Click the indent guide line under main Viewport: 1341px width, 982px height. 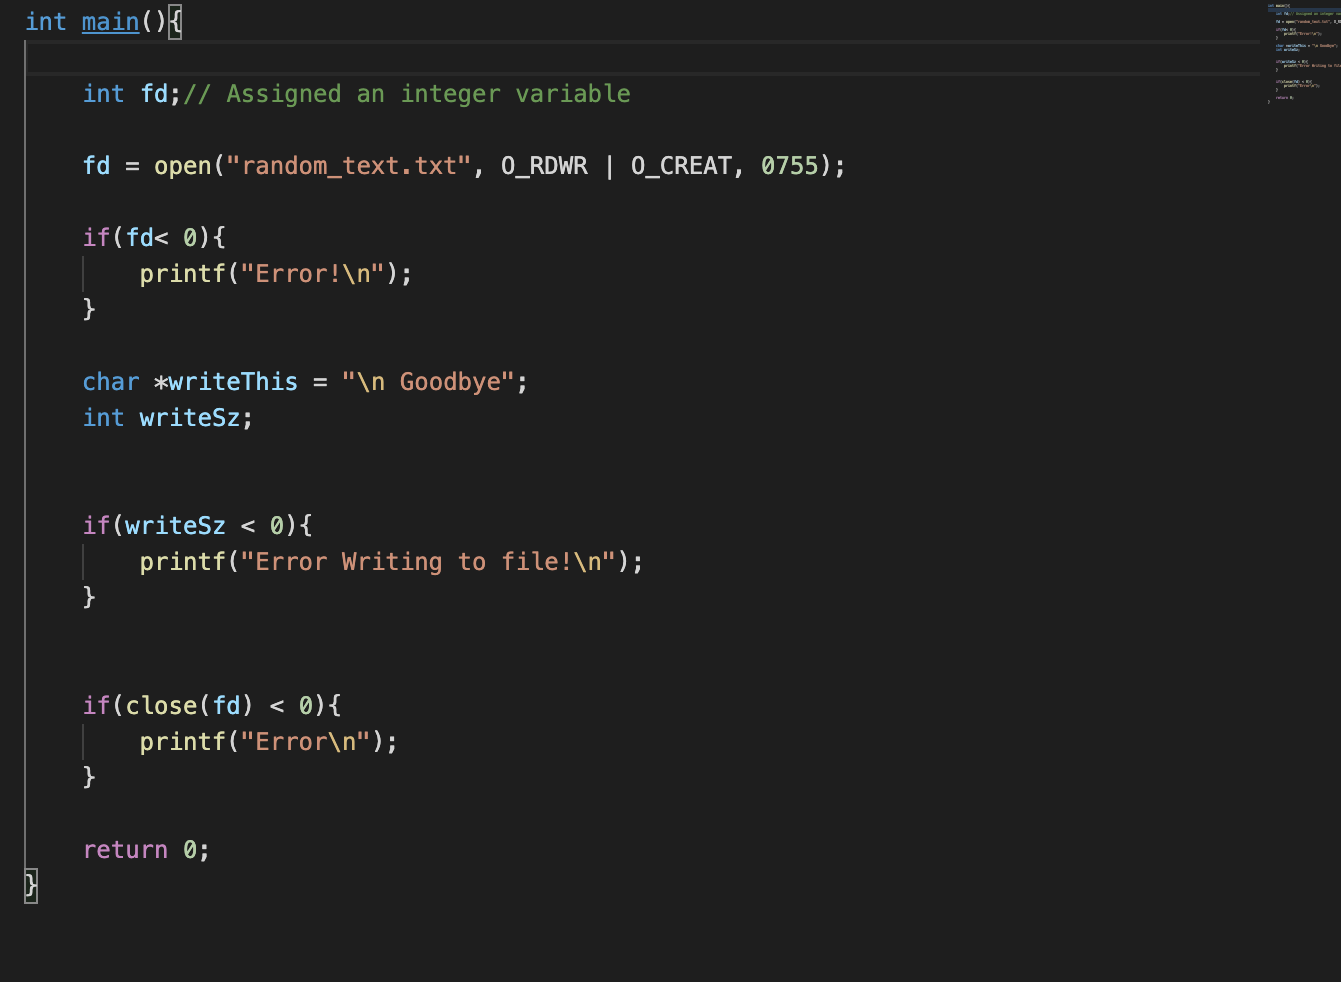point(29,450)
